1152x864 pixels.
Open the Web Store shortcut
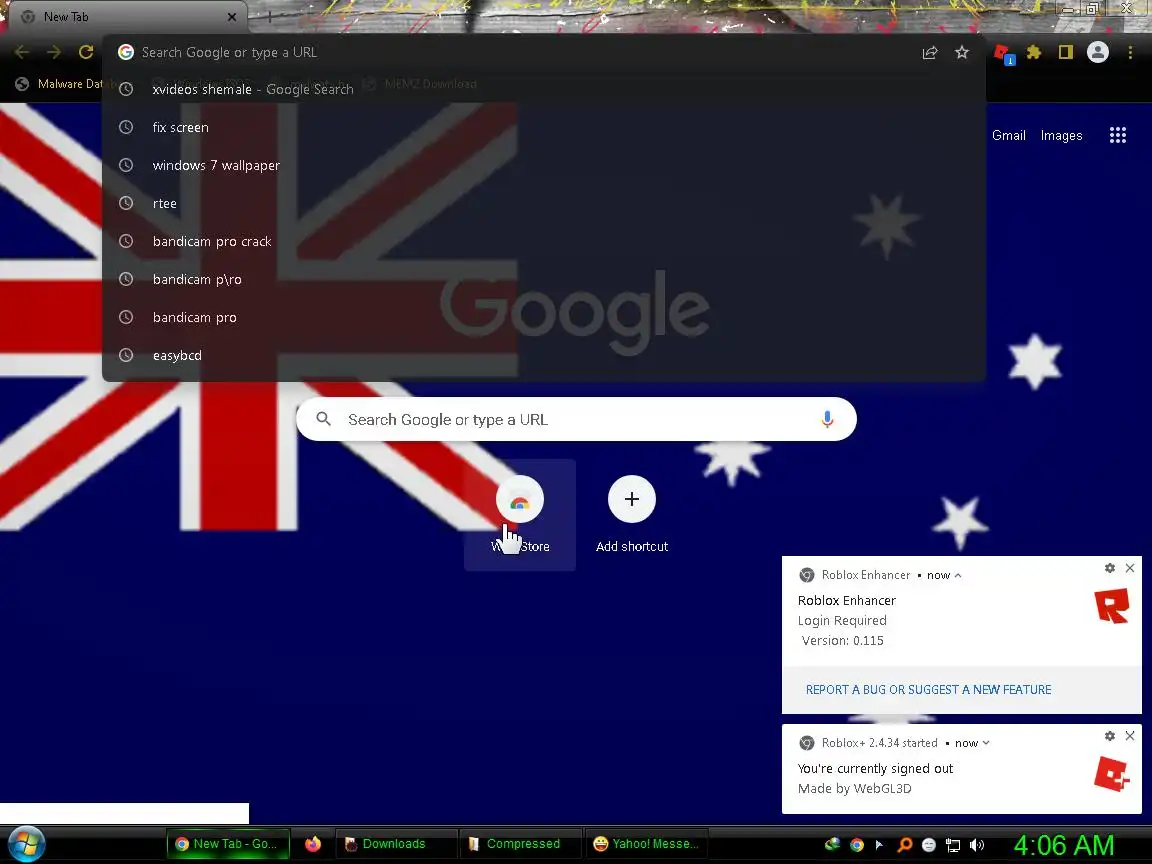519,514
